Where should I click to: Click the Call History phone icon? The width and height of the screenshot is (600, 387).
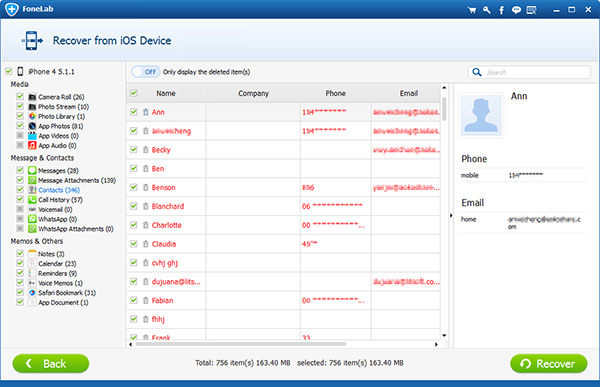(x=32, y=199)
